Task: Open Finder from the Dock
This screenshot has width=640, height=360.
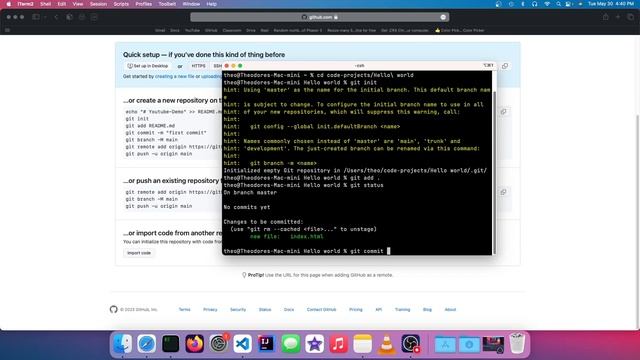Action: (x=122, y=344)
